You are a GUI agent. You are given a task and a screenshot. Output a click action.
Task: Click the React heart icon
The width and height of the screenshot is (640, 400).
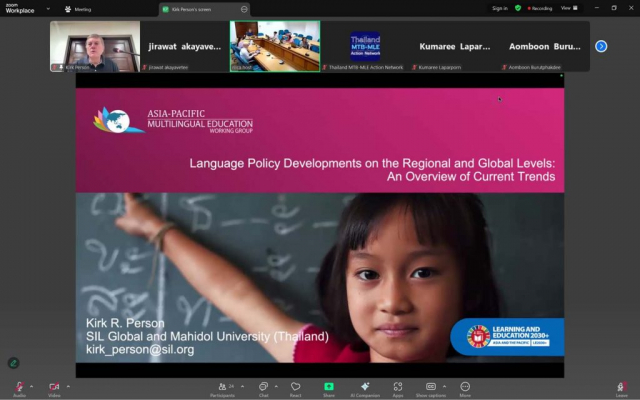point(295,387)
